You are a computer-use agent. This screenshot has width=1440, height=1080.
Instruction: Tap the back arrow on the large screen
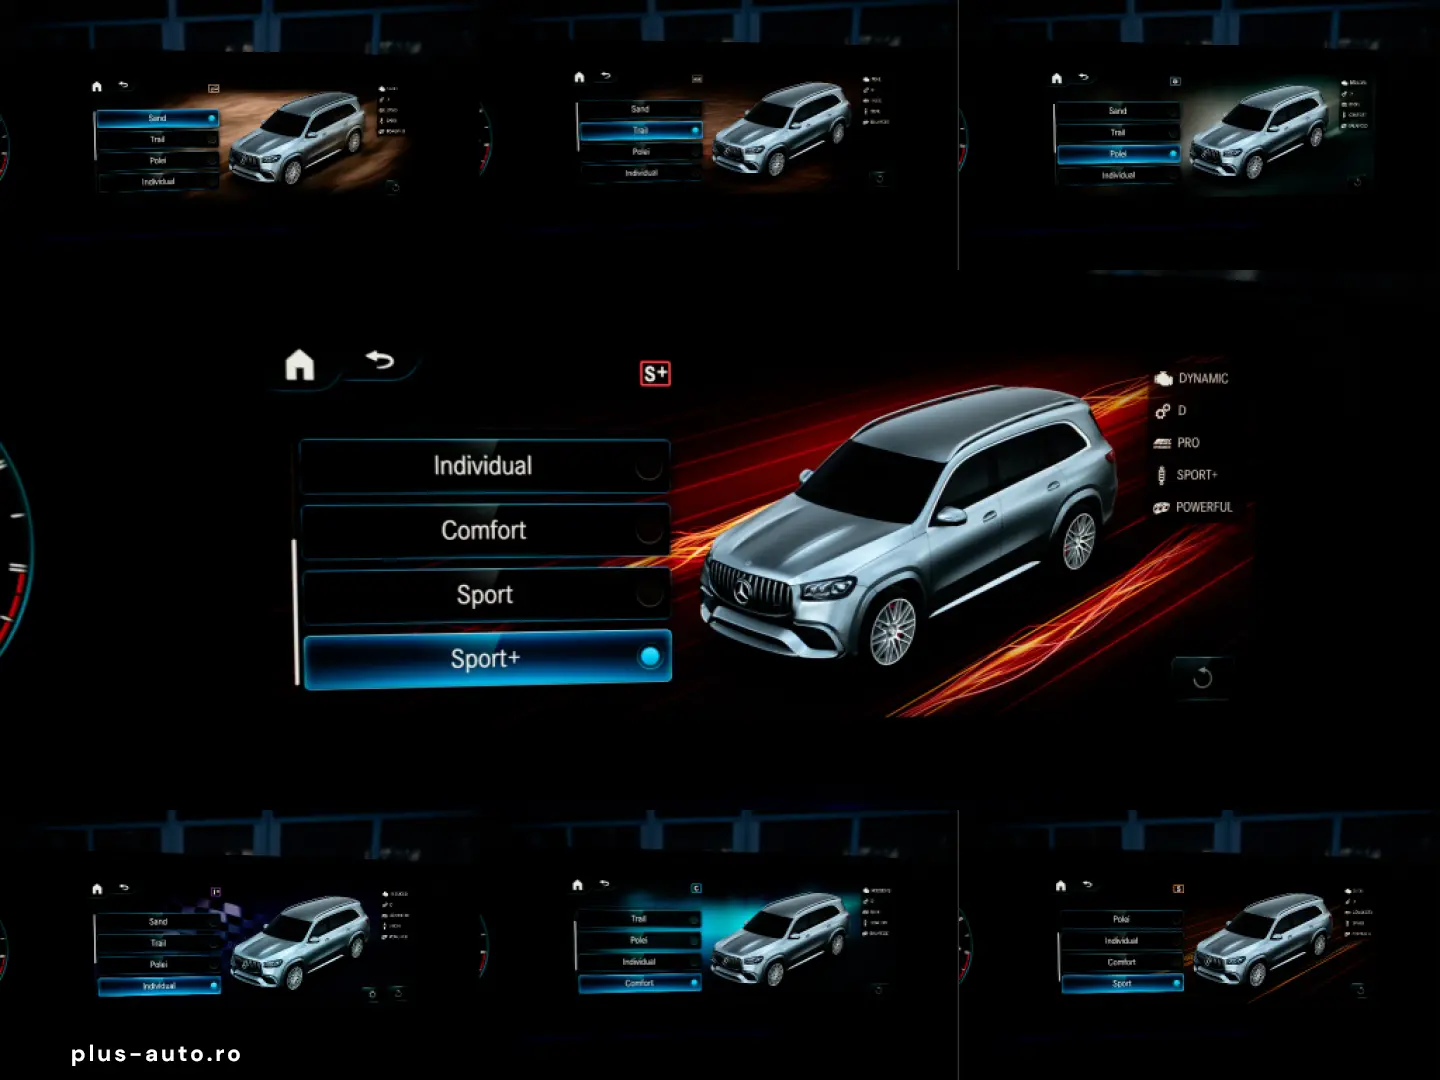(x=380, y=360)
